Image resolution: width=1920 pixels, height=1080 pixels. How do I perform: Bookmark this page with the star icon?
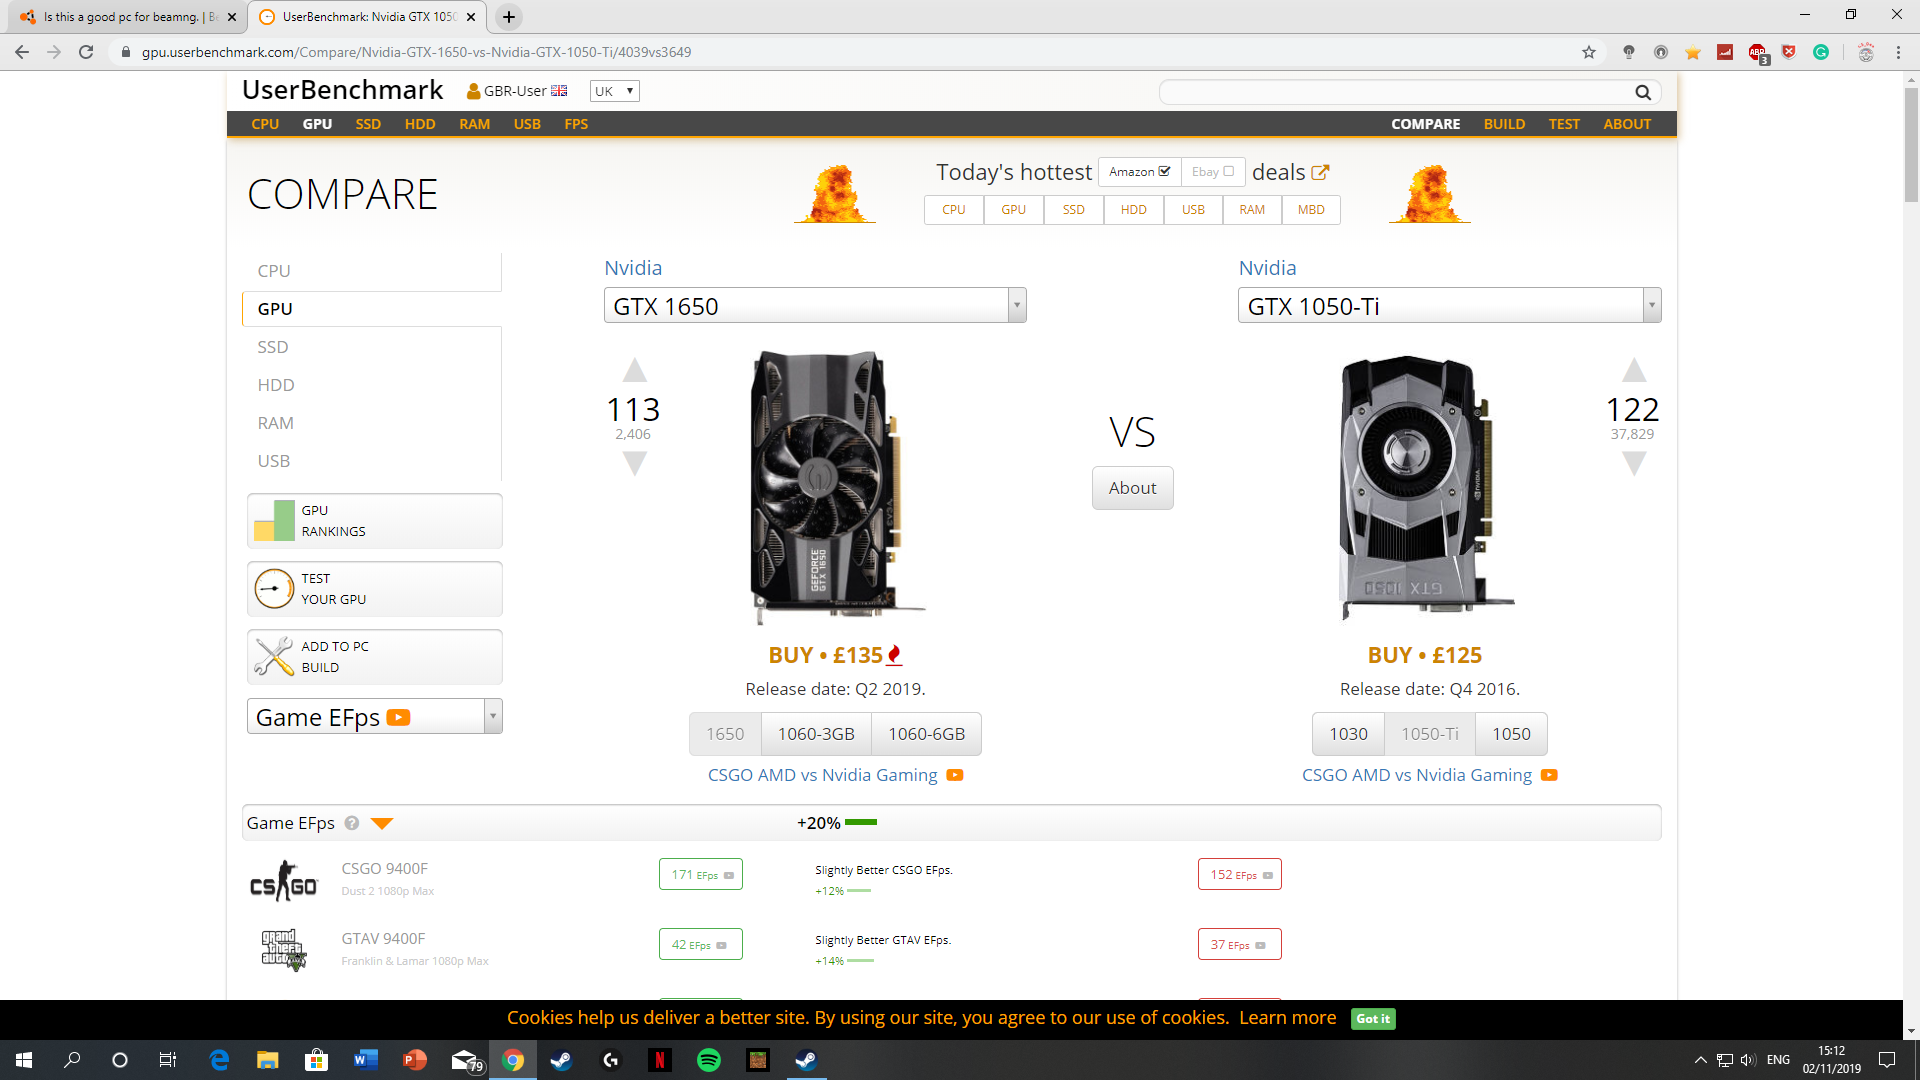(1589, 52)
